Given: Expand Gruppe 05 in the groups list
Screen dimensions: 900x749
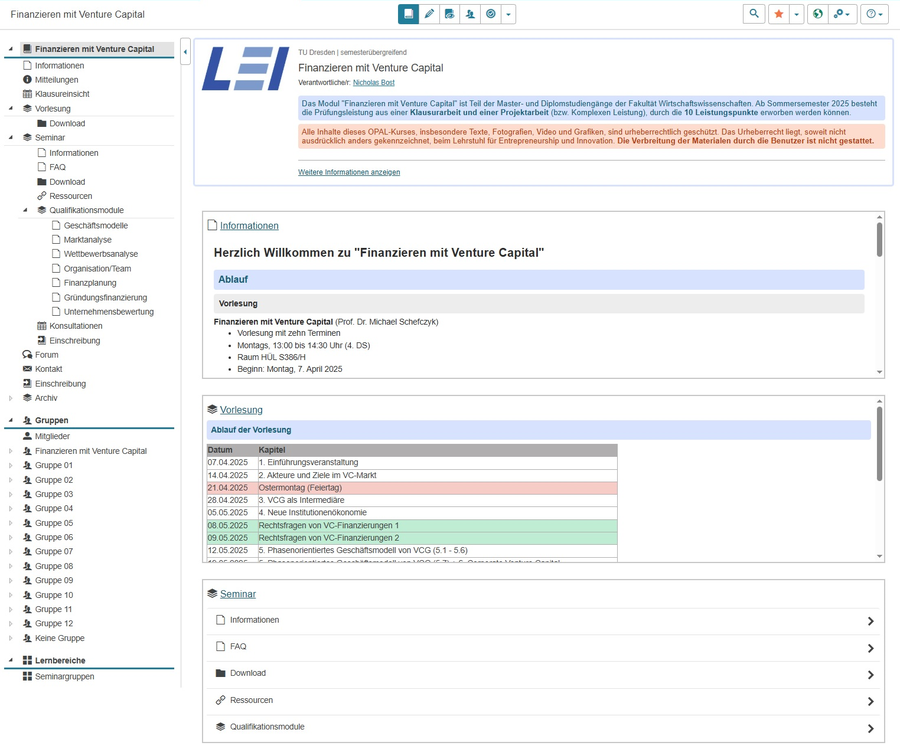Looking at the screenshot, I should pyautogui.click(x=11, y=523).
